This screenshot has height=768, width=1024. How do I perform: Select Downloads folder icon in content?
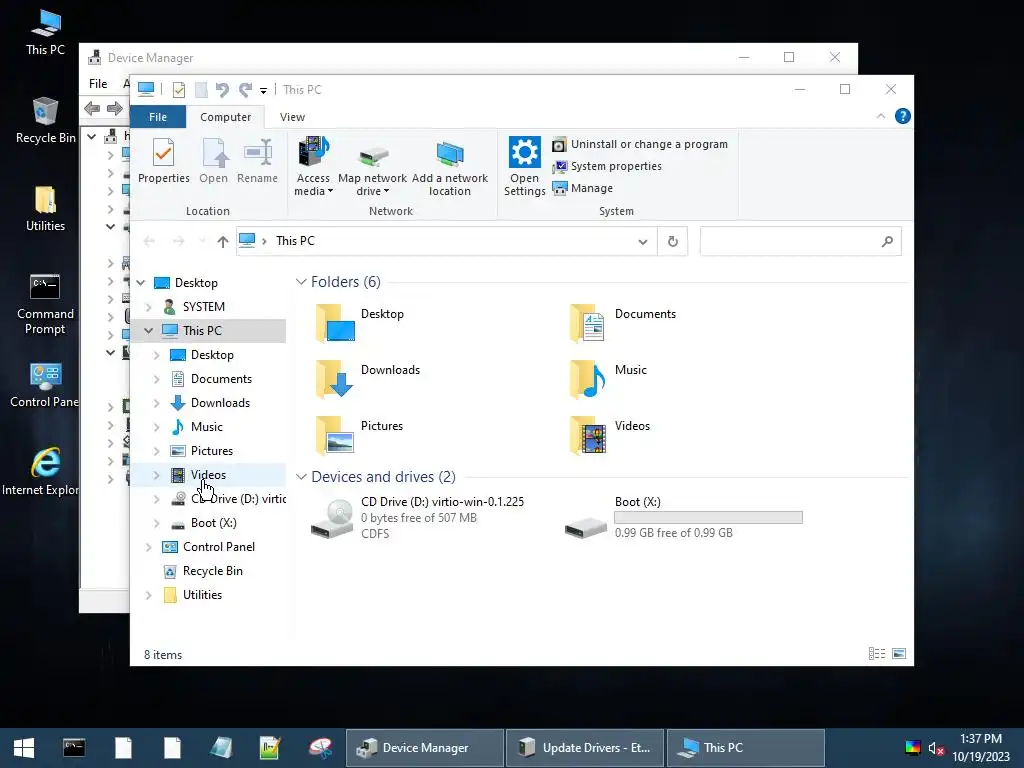(x=334, y=379)
